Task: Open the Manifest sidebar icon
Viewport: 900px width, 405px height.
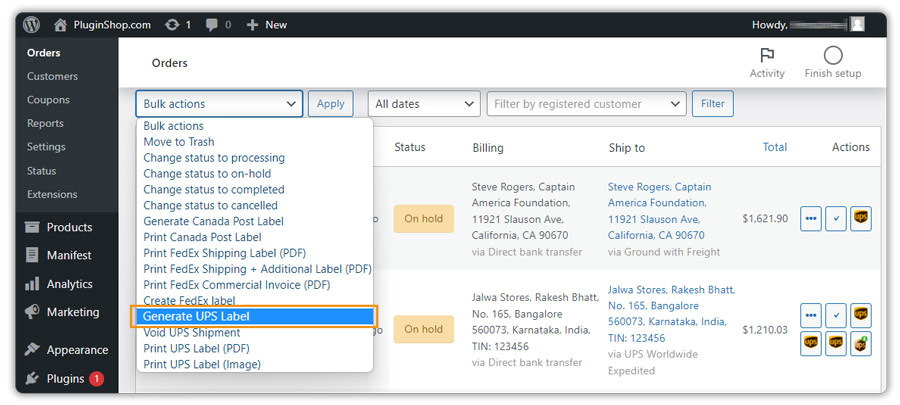Action: (32, 255)
